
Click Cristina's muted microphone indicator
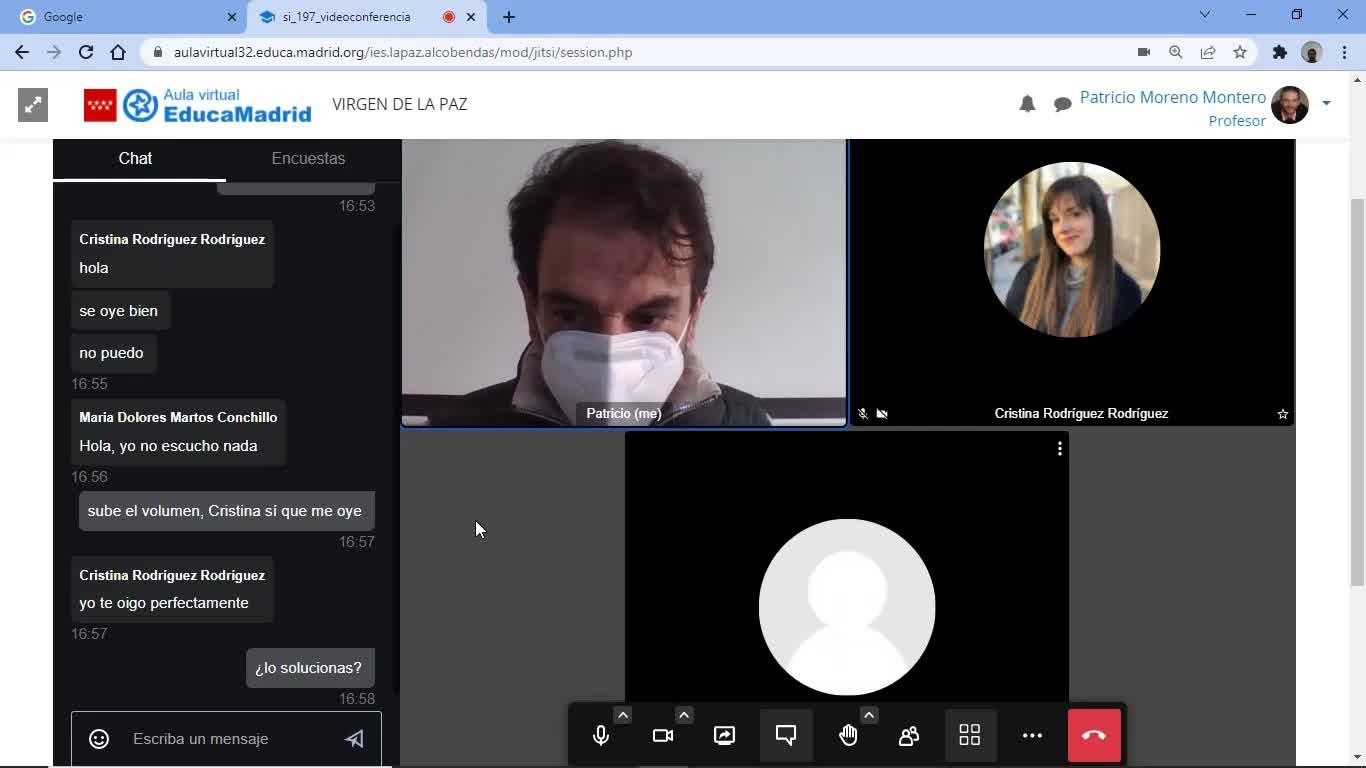pos(863,414)
